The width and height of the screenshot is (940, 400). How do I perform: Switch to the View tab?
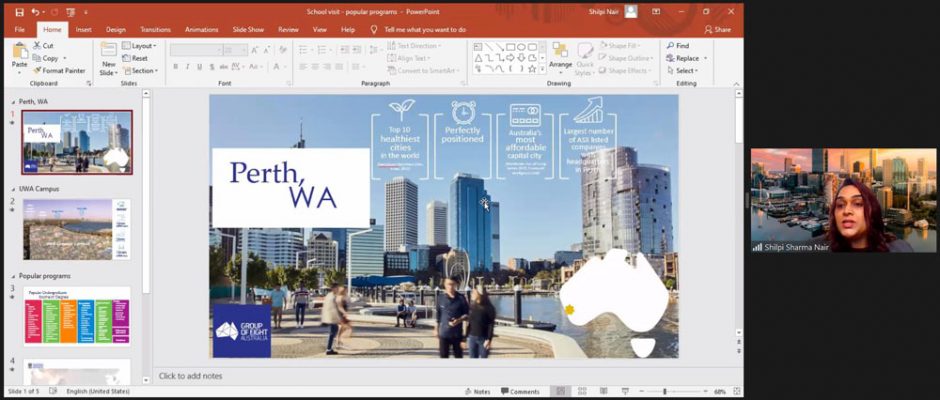tap(320, 29)
